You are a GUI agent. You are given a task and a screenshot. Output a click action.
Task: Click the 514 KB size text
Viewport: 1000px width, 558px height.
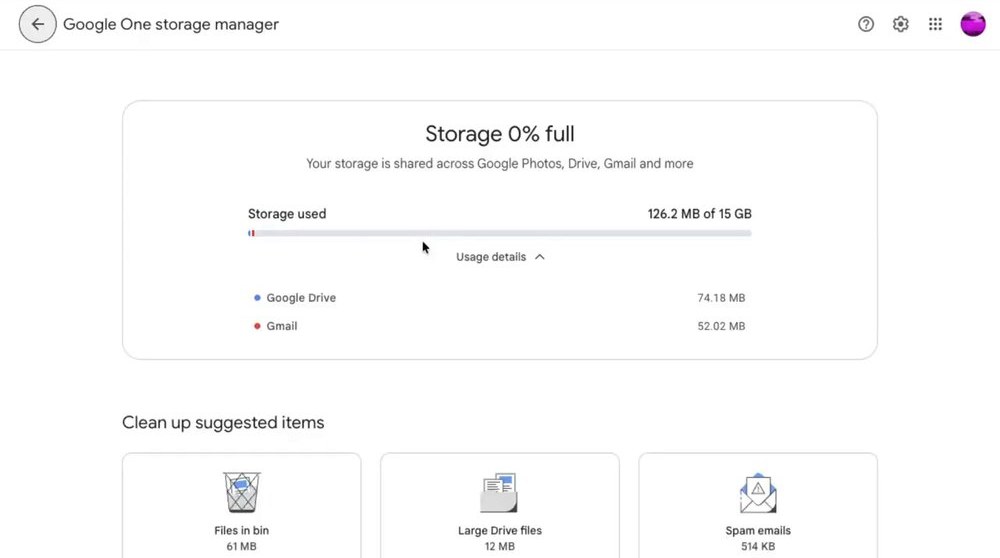[x=758, y=547]
